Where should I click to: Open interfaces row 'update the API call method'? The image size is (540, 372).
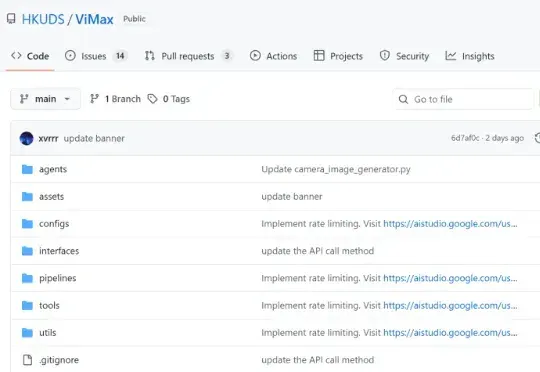tap(318, 251)
